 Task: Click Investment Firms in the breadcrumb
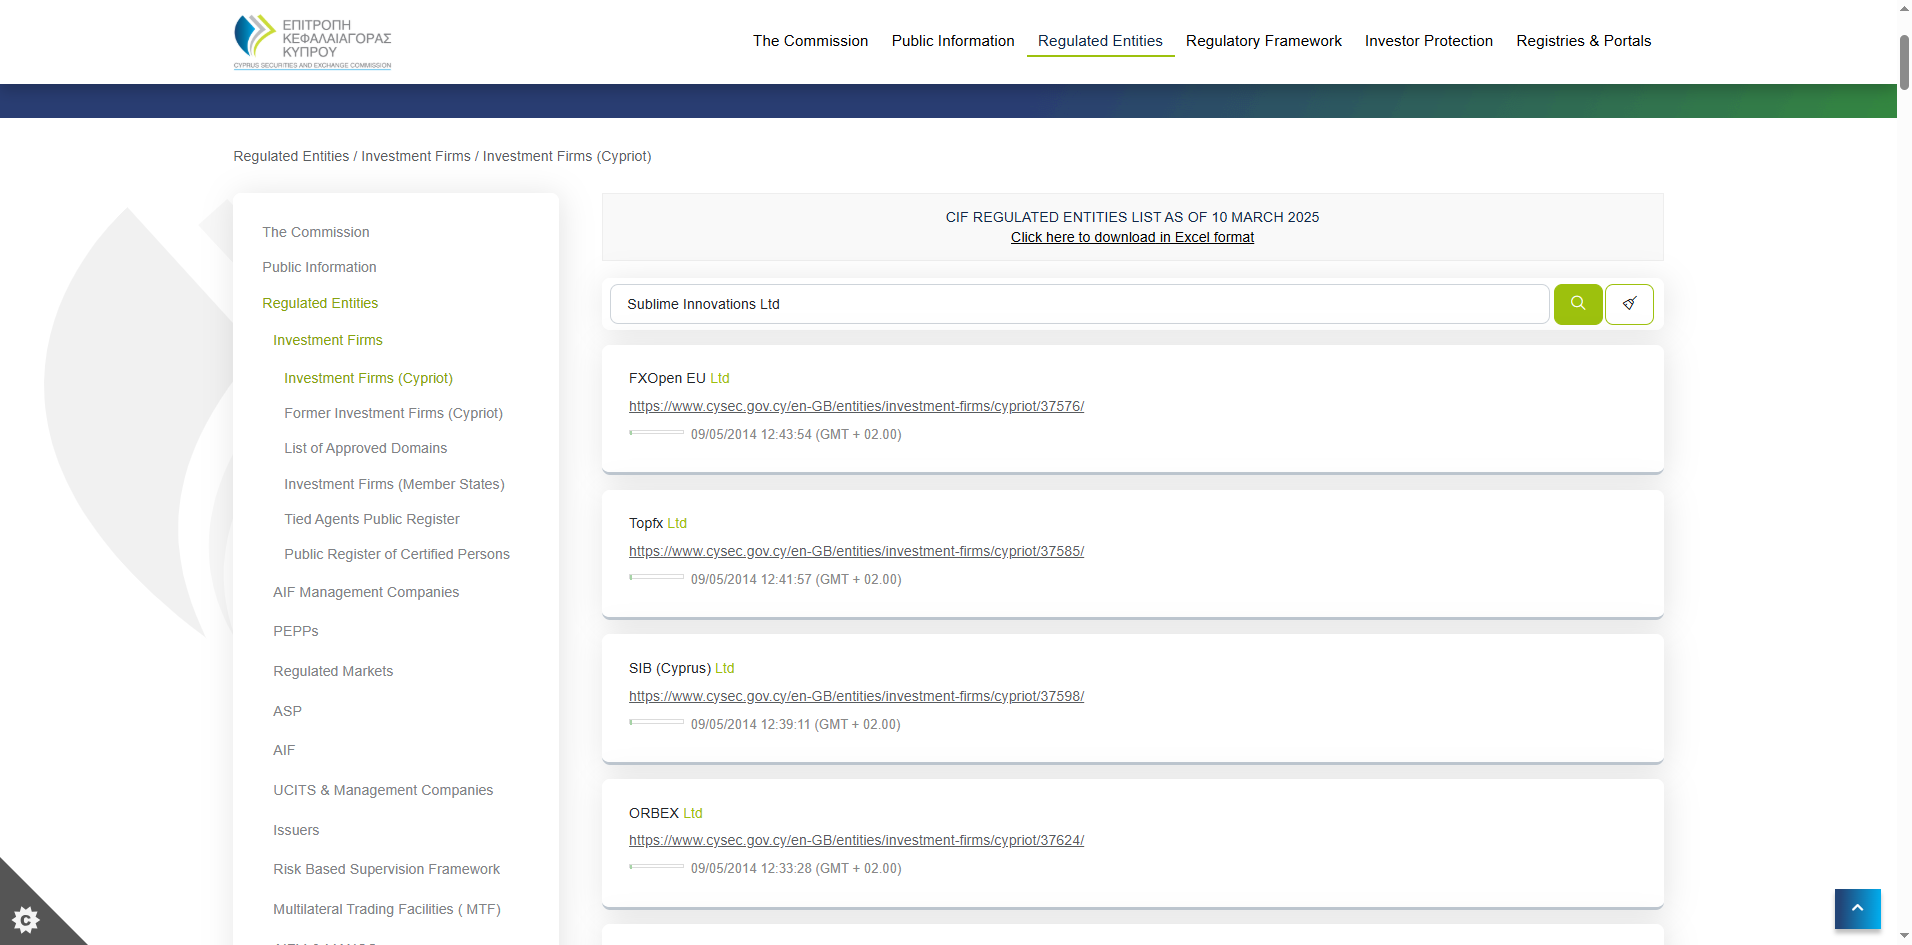415,156
